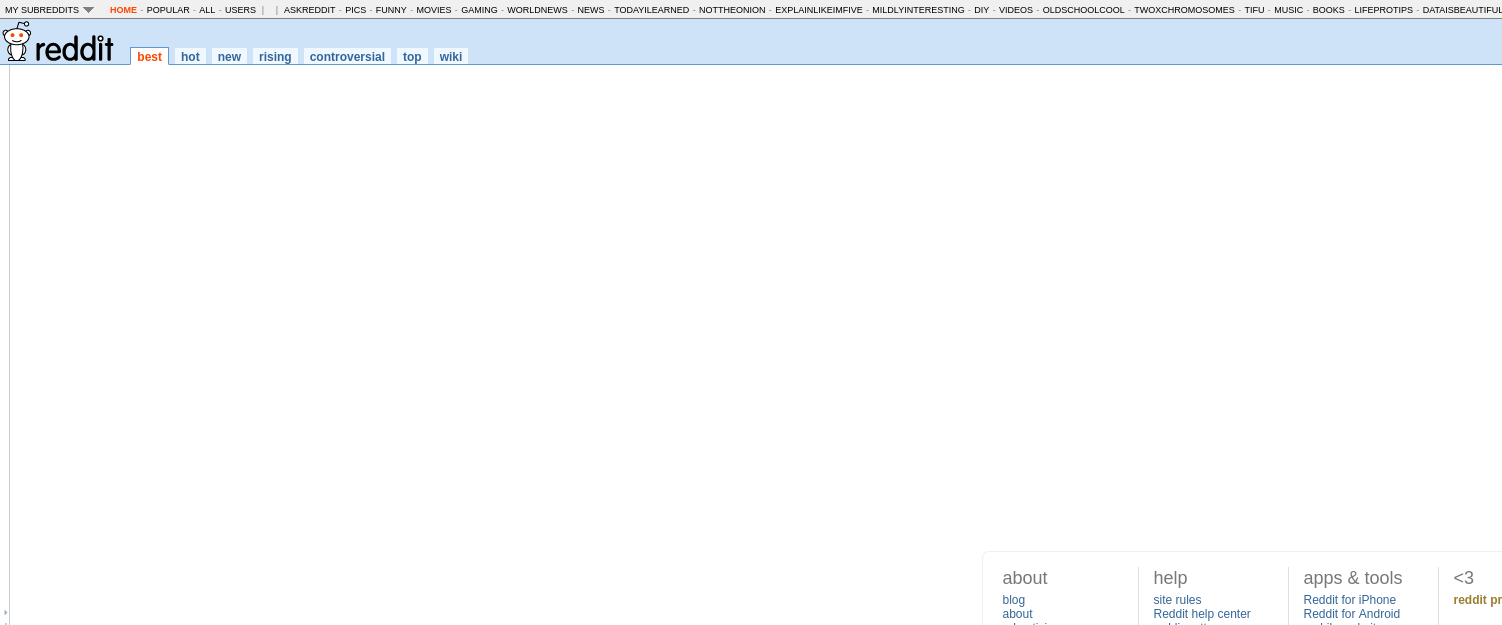The image size is (1502, 625).
Task: Switch to the best tab
Action: pyautogui.click(x=149, y=57)
